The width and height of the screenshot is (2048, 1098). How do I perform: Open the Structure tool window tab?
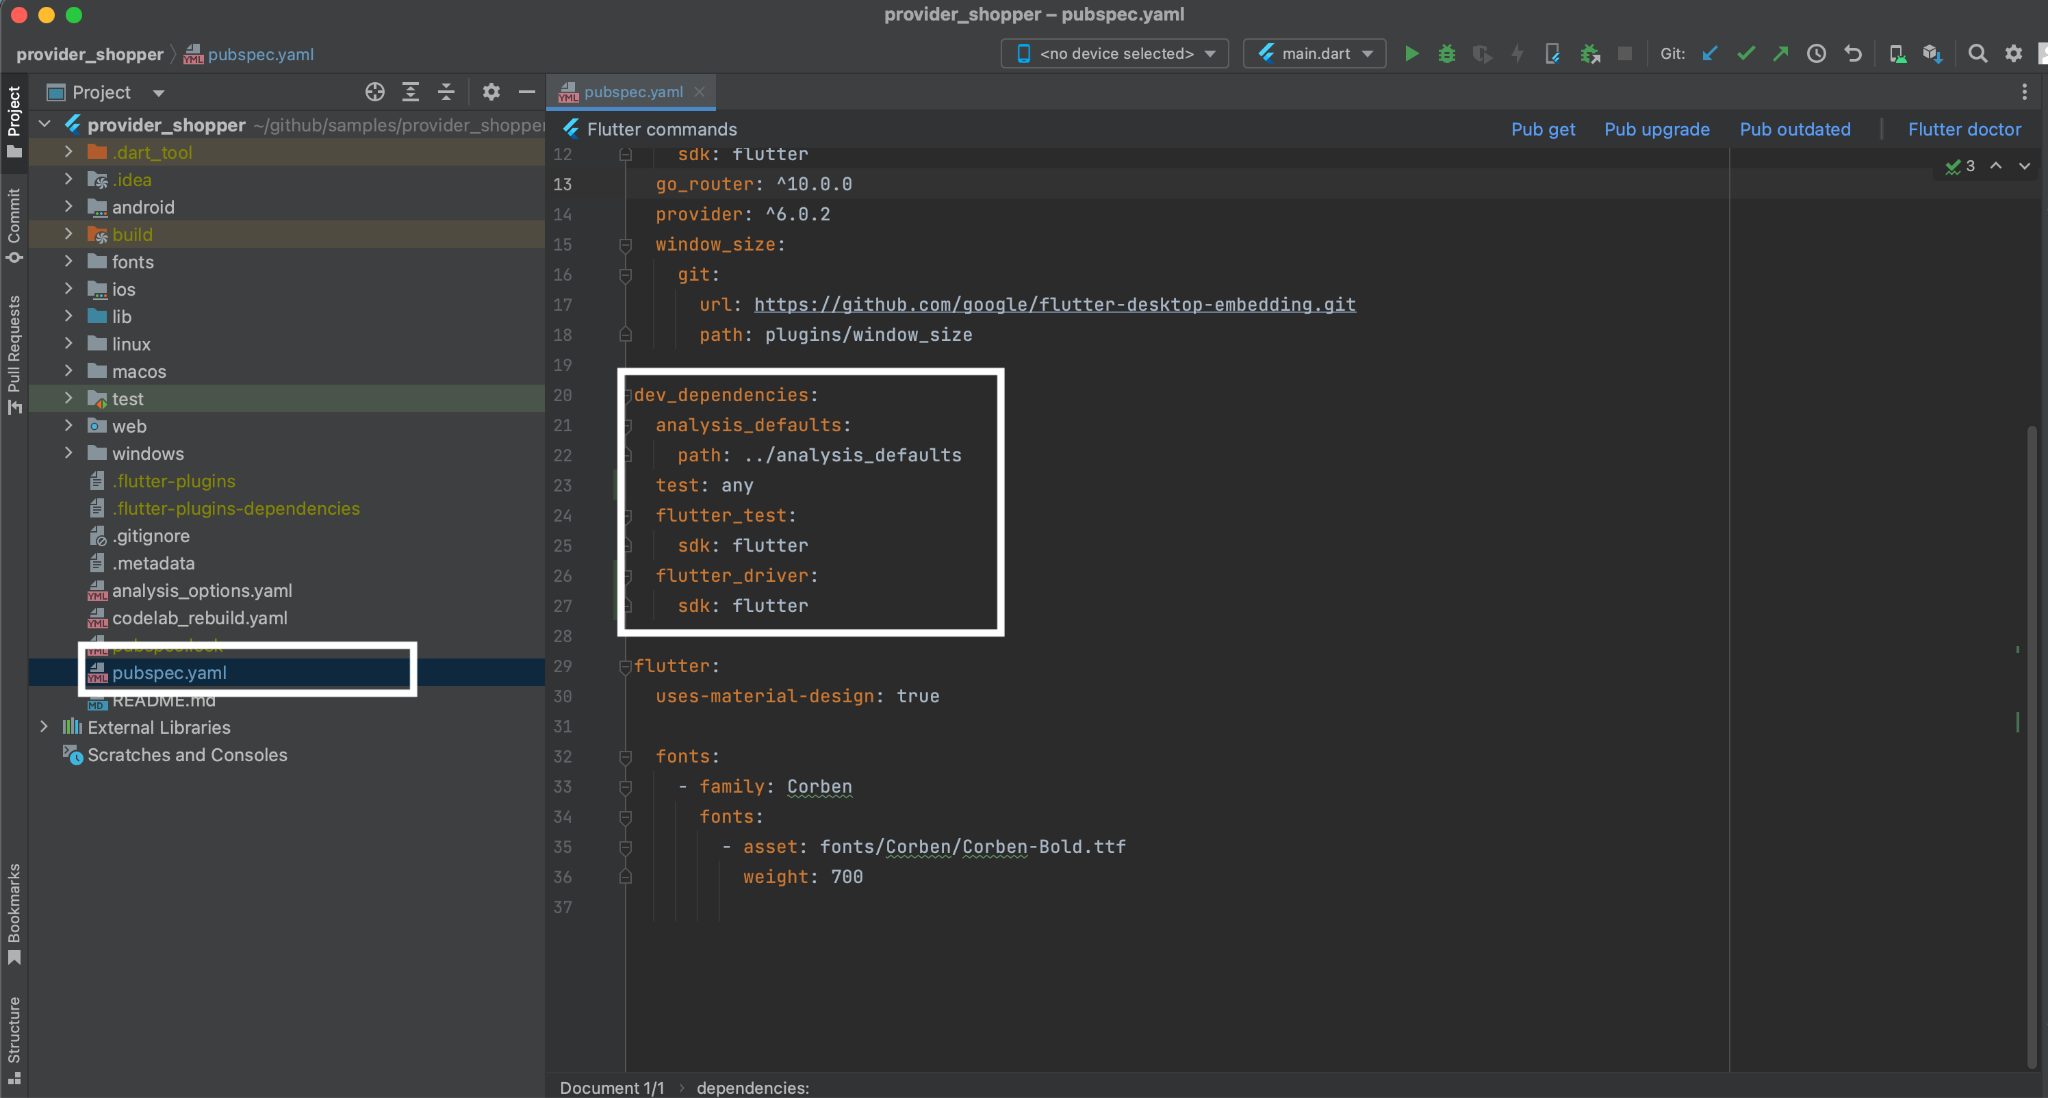[x=14, y=1040]
